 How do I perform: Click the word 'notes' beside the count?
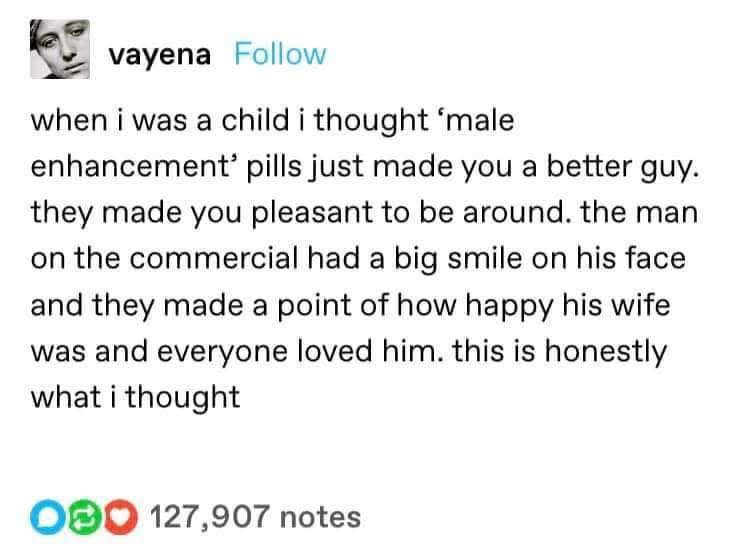(320, 516)
